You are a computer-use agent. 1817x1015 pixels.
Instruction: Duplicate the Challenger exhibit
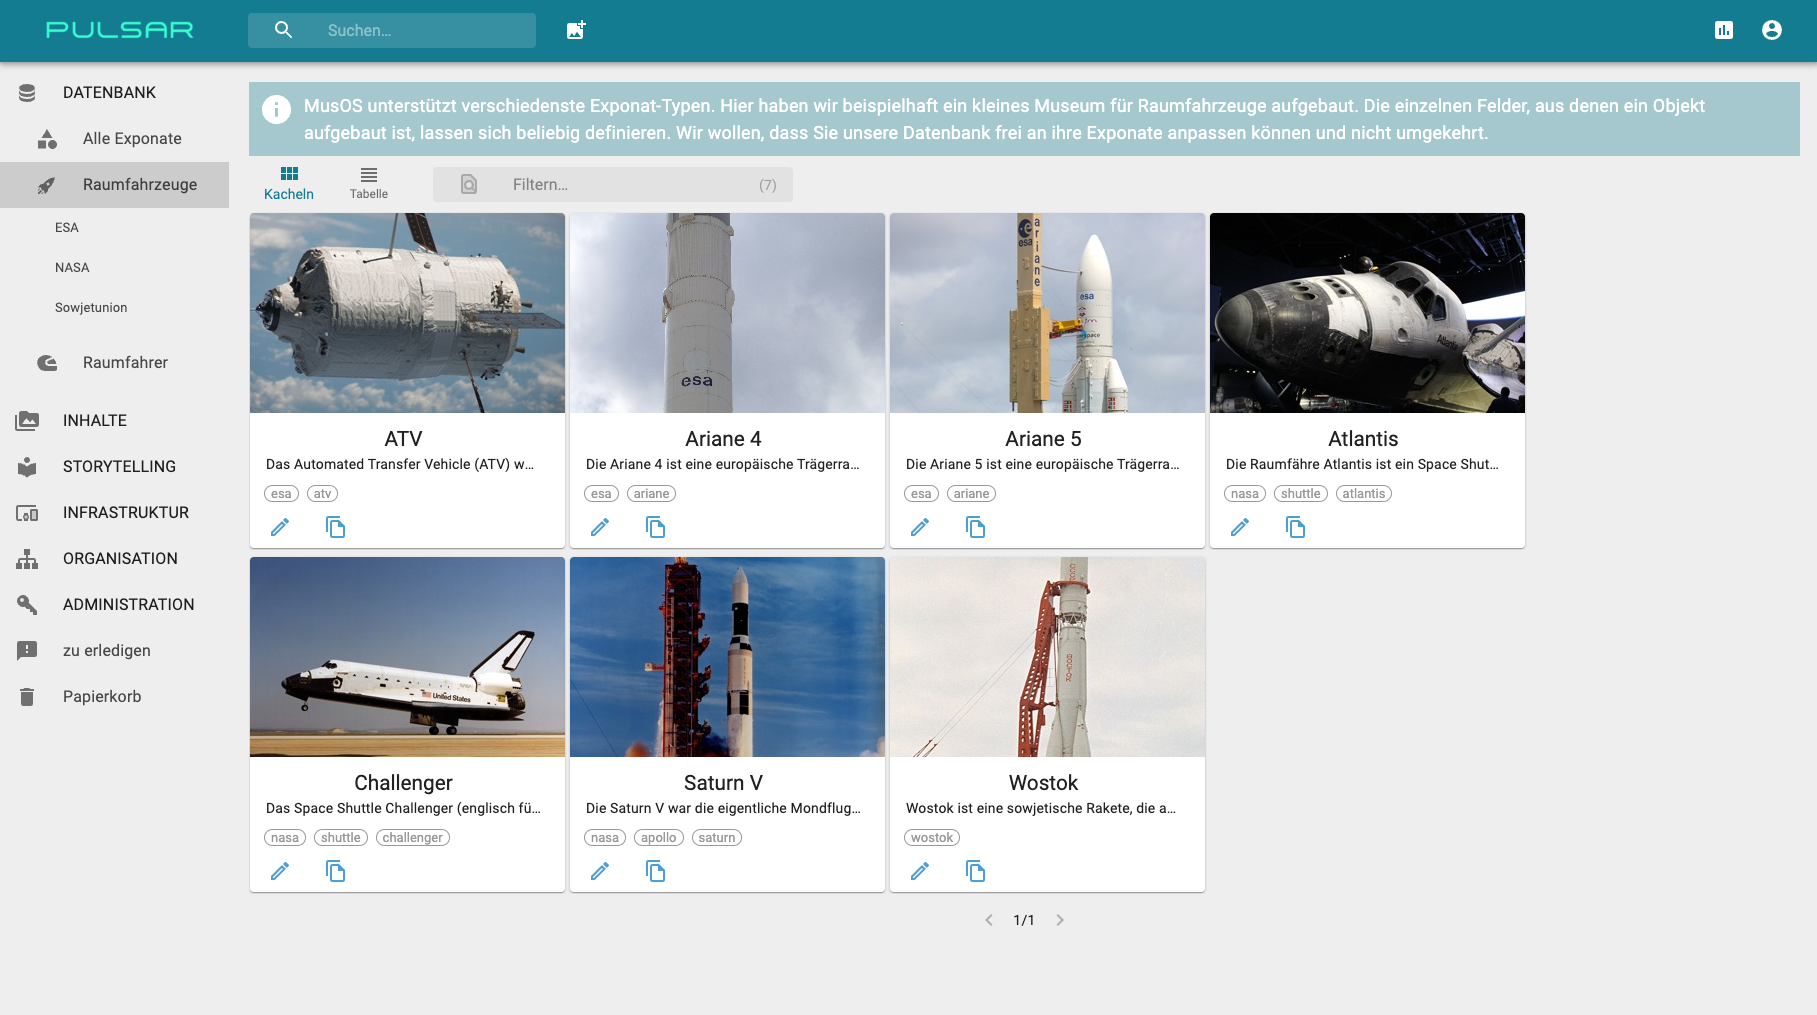(x=336, y=871)
